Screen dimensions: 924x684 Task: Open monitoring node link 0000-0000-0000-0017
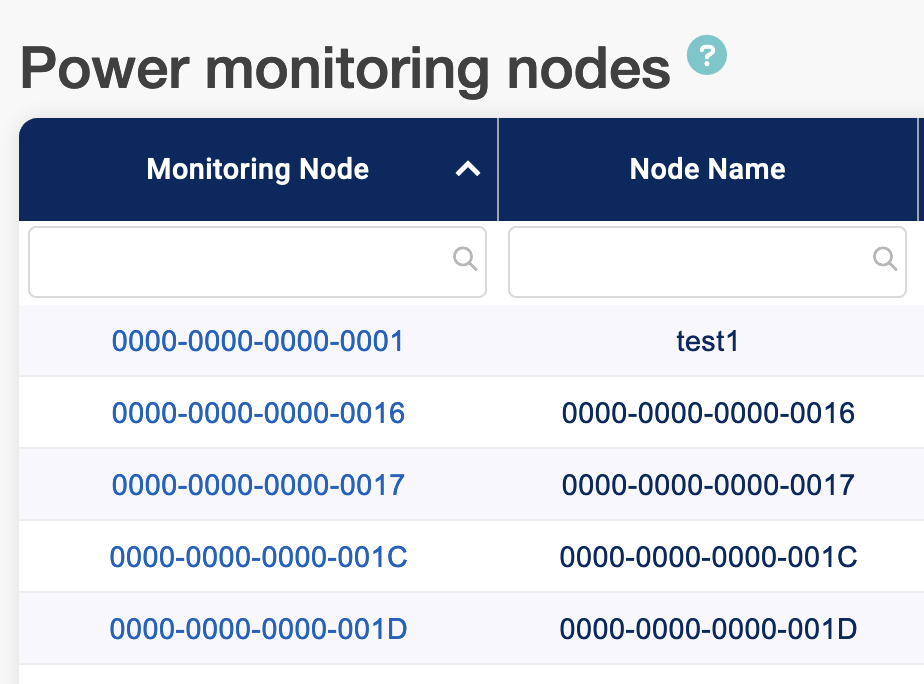pyautogui.click(x=258, y=485)
